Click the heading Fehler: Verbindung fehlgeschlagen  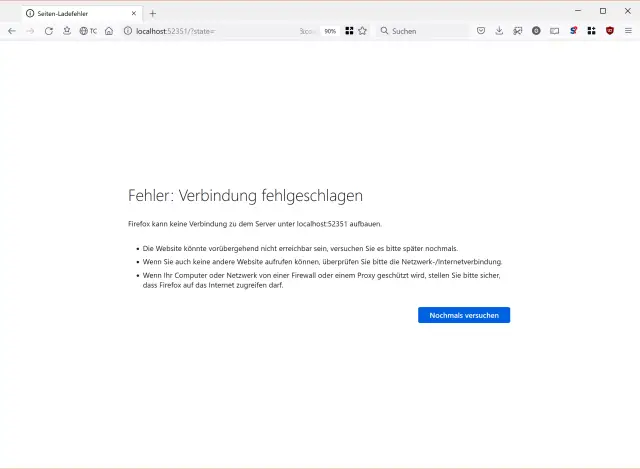[245, 196]
